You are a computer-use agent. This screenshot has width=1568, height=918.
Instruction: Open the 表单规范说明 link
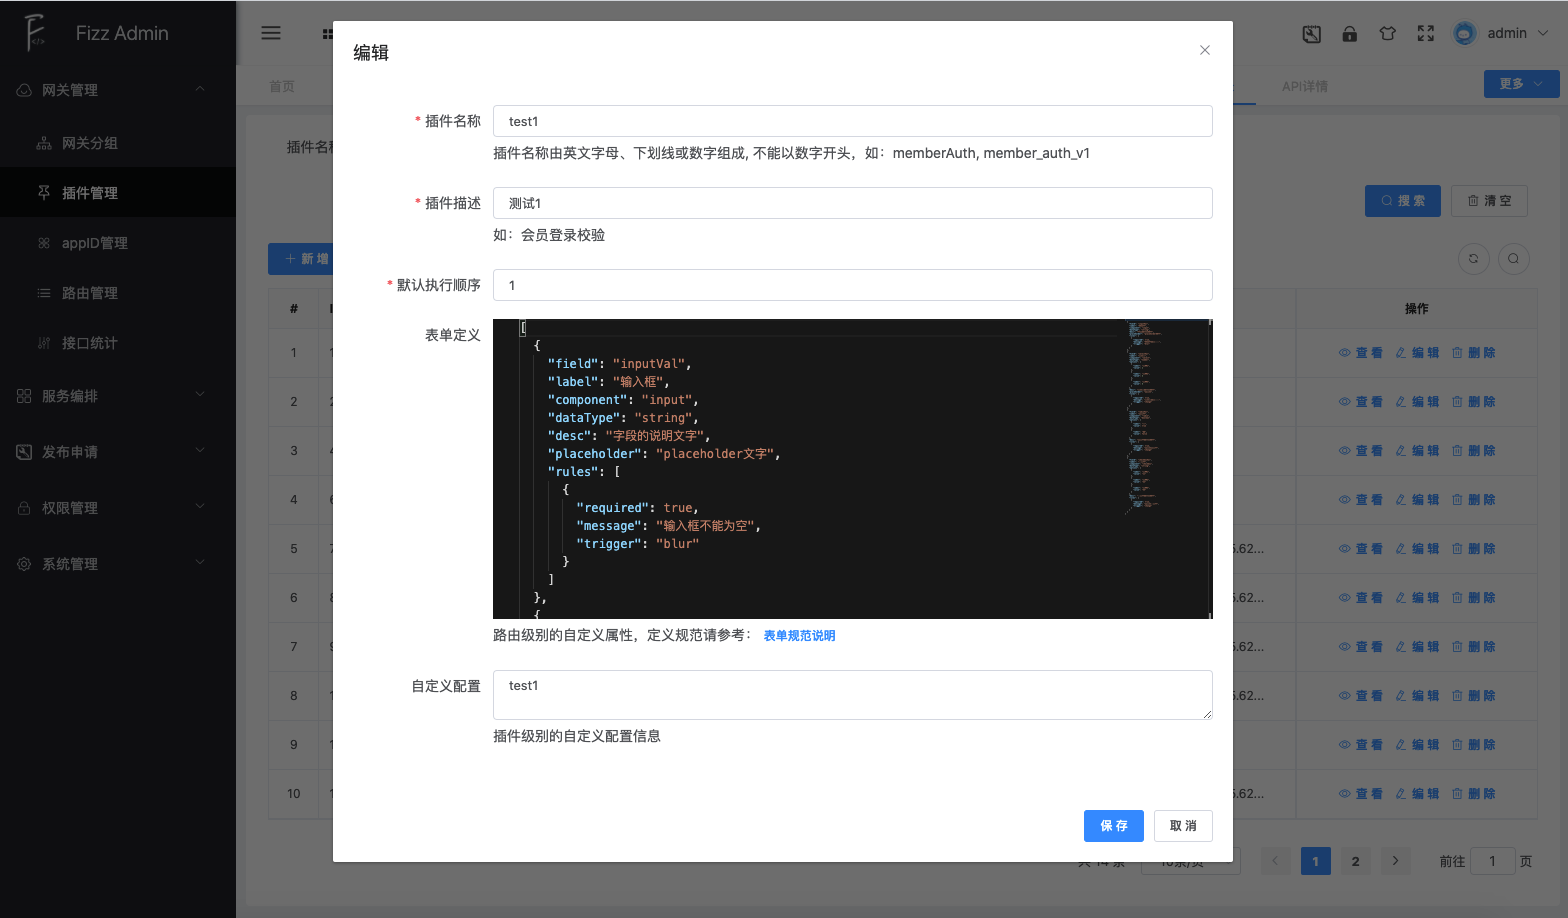(799, 636)
